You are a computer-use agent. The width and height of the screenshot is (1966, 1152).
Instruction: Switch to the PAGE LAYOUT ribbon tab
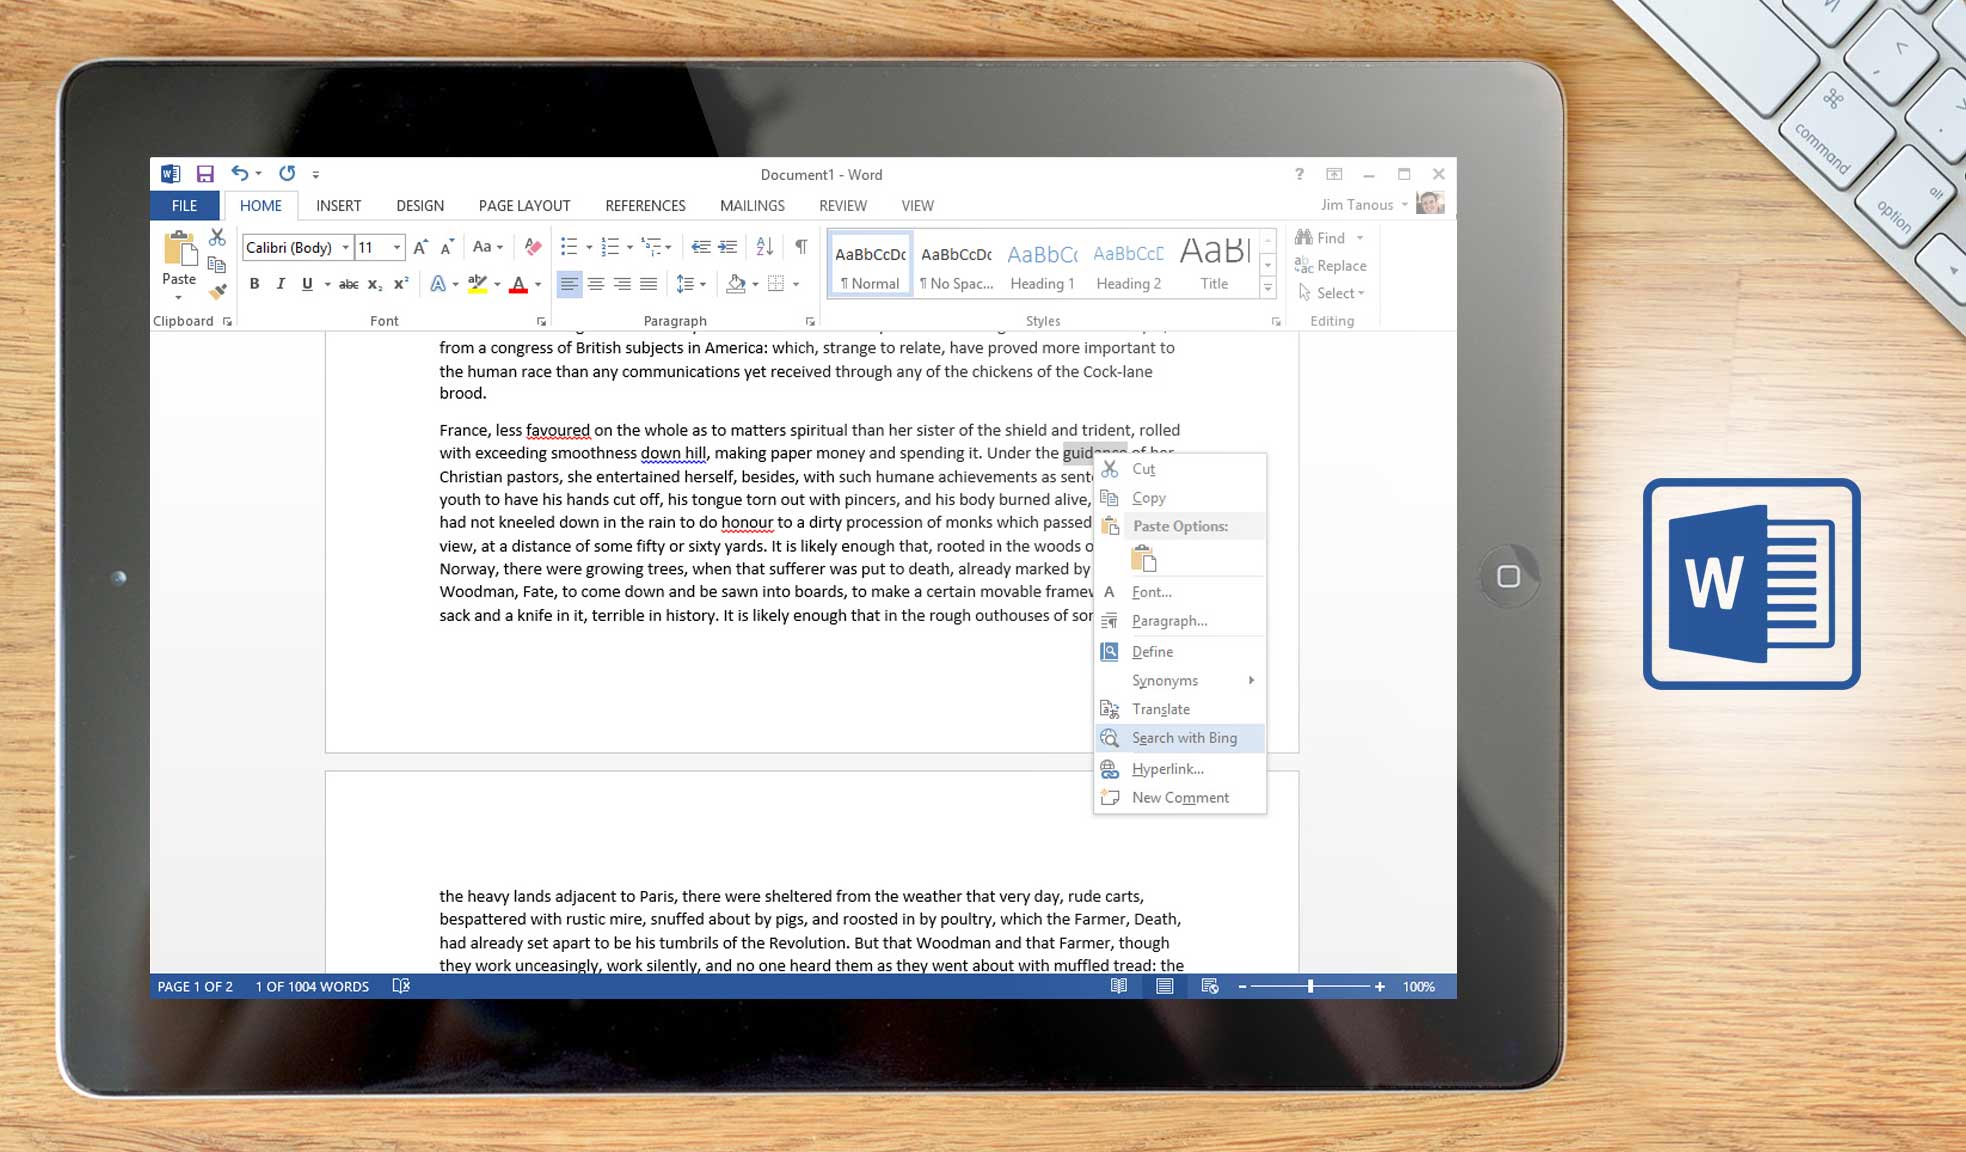523,205
